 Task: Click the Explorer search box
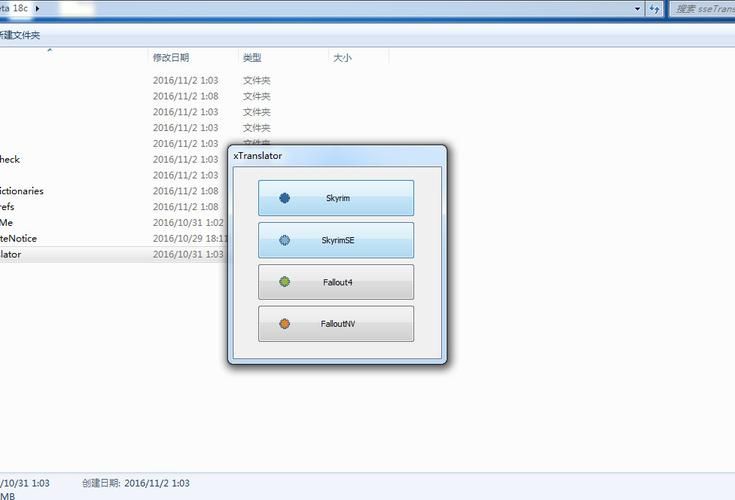pyautogui.click(x=702, y=9)
